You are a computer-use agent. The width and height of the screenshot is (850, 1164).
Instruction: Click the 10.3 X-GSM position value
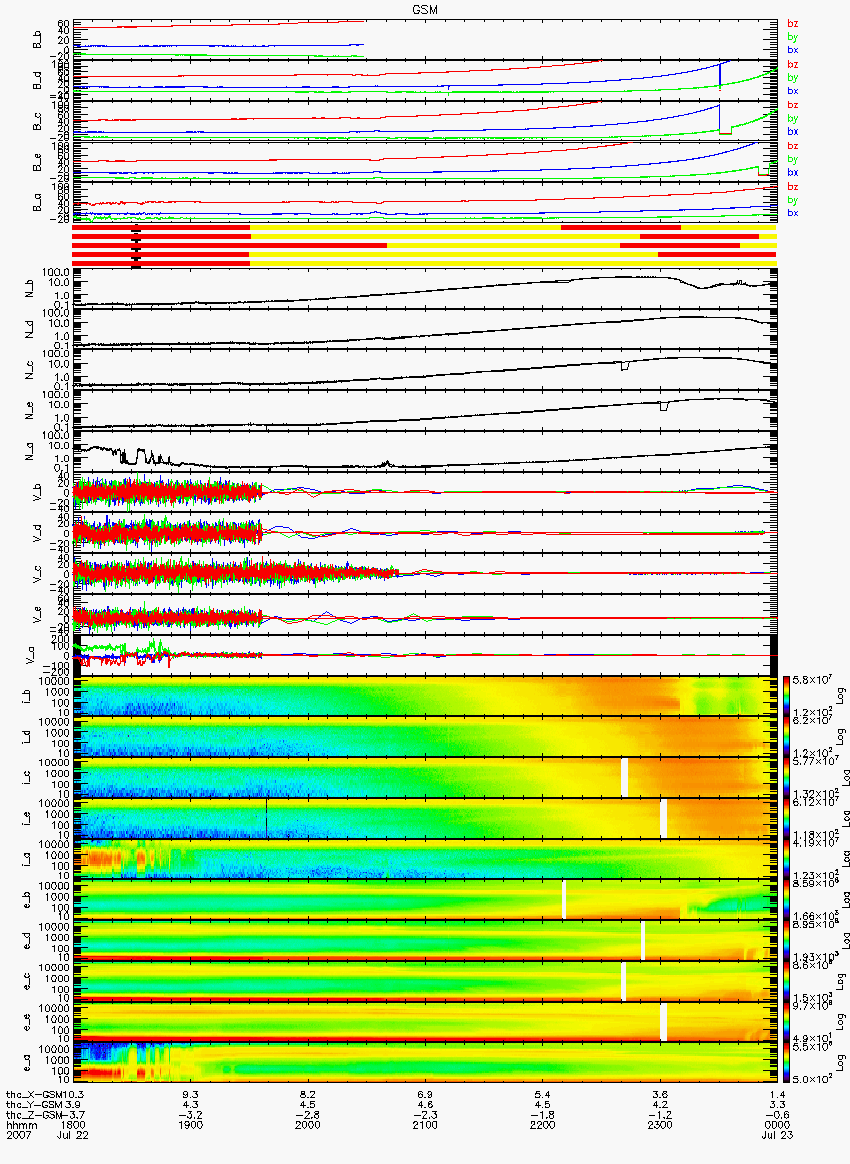coord(73,1095)
